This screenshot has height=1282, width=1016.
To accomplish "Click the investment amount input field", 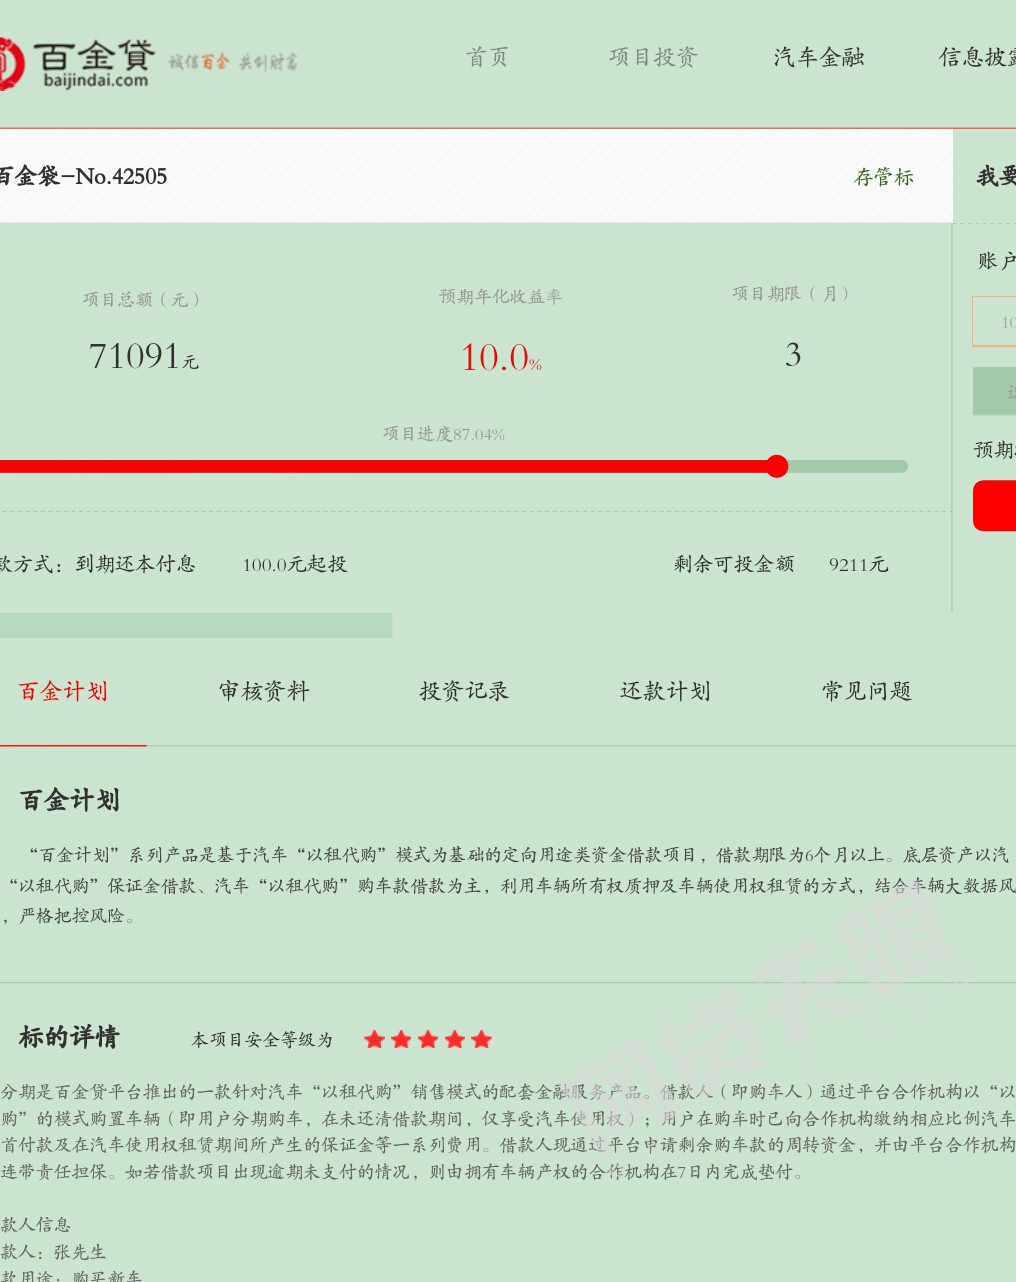I will click(x=994, y=322).
